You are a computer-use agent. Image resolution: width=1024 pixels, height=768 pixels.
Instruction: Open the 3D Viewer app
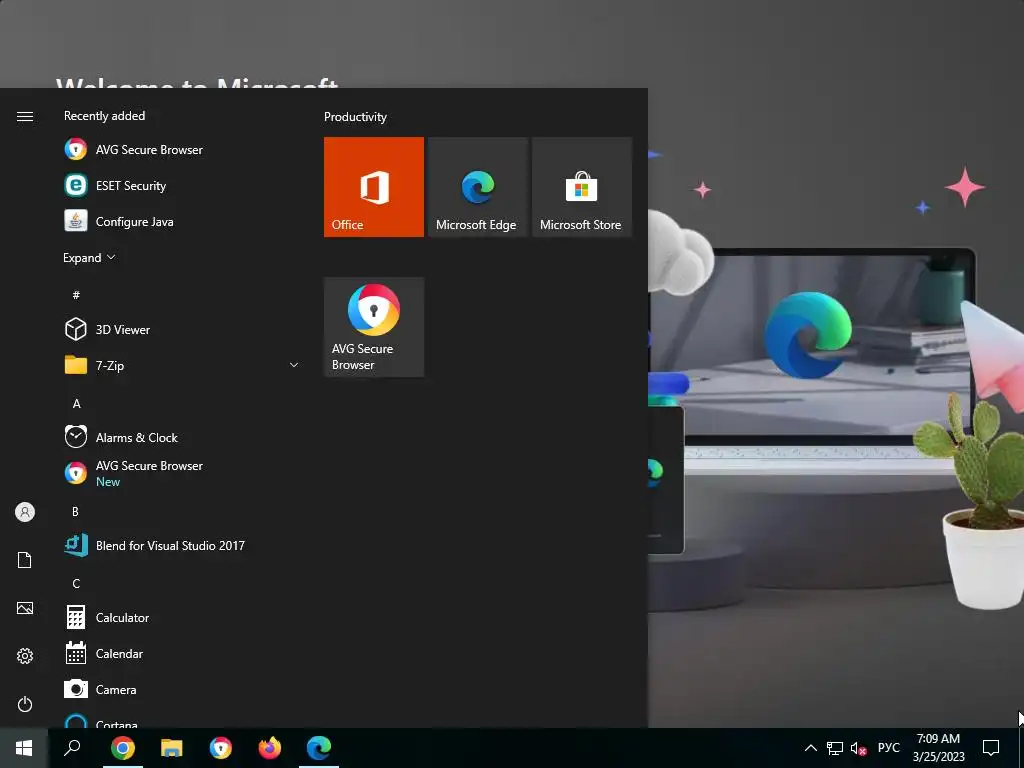click(x=181, y=329)
